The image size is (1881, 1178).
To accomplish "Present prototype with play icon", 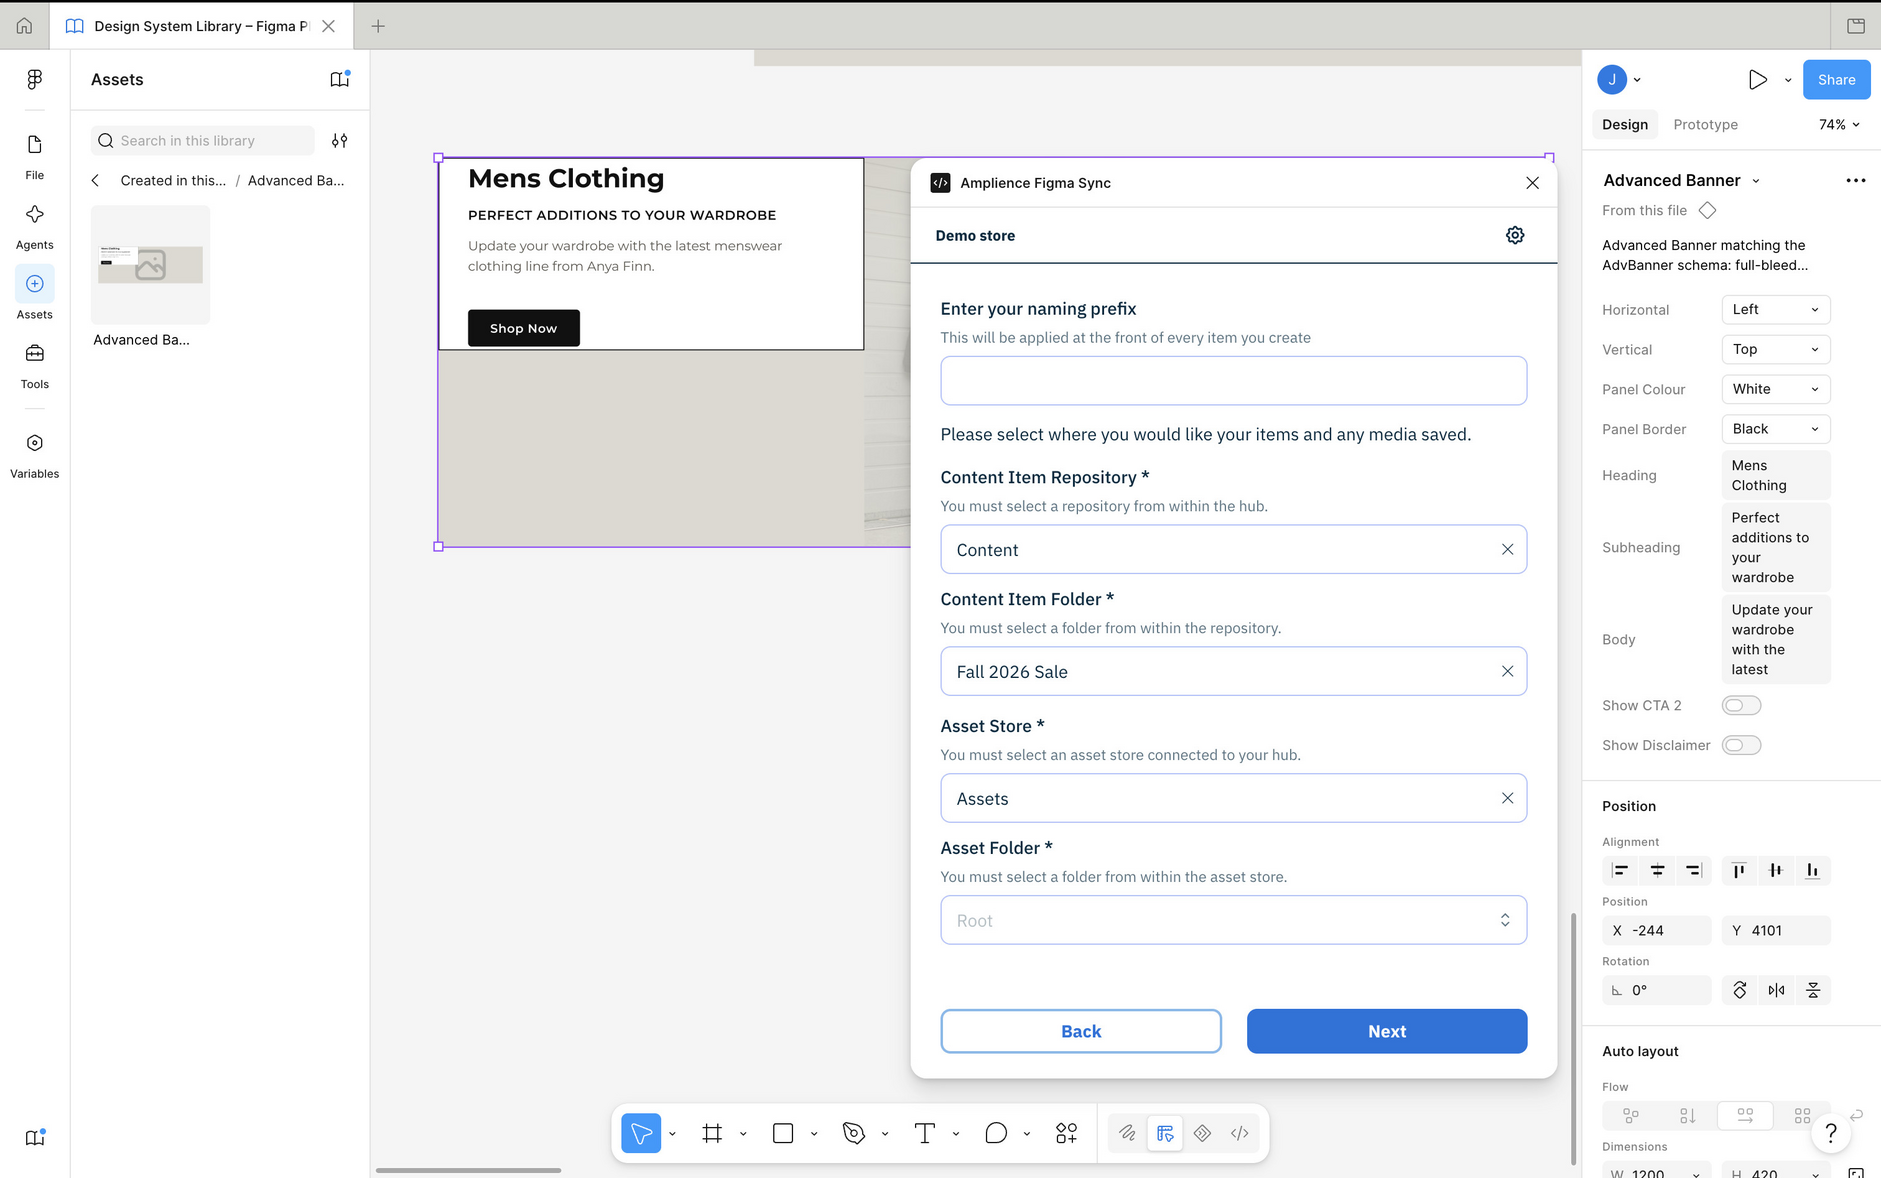I will click(1757, 80).
